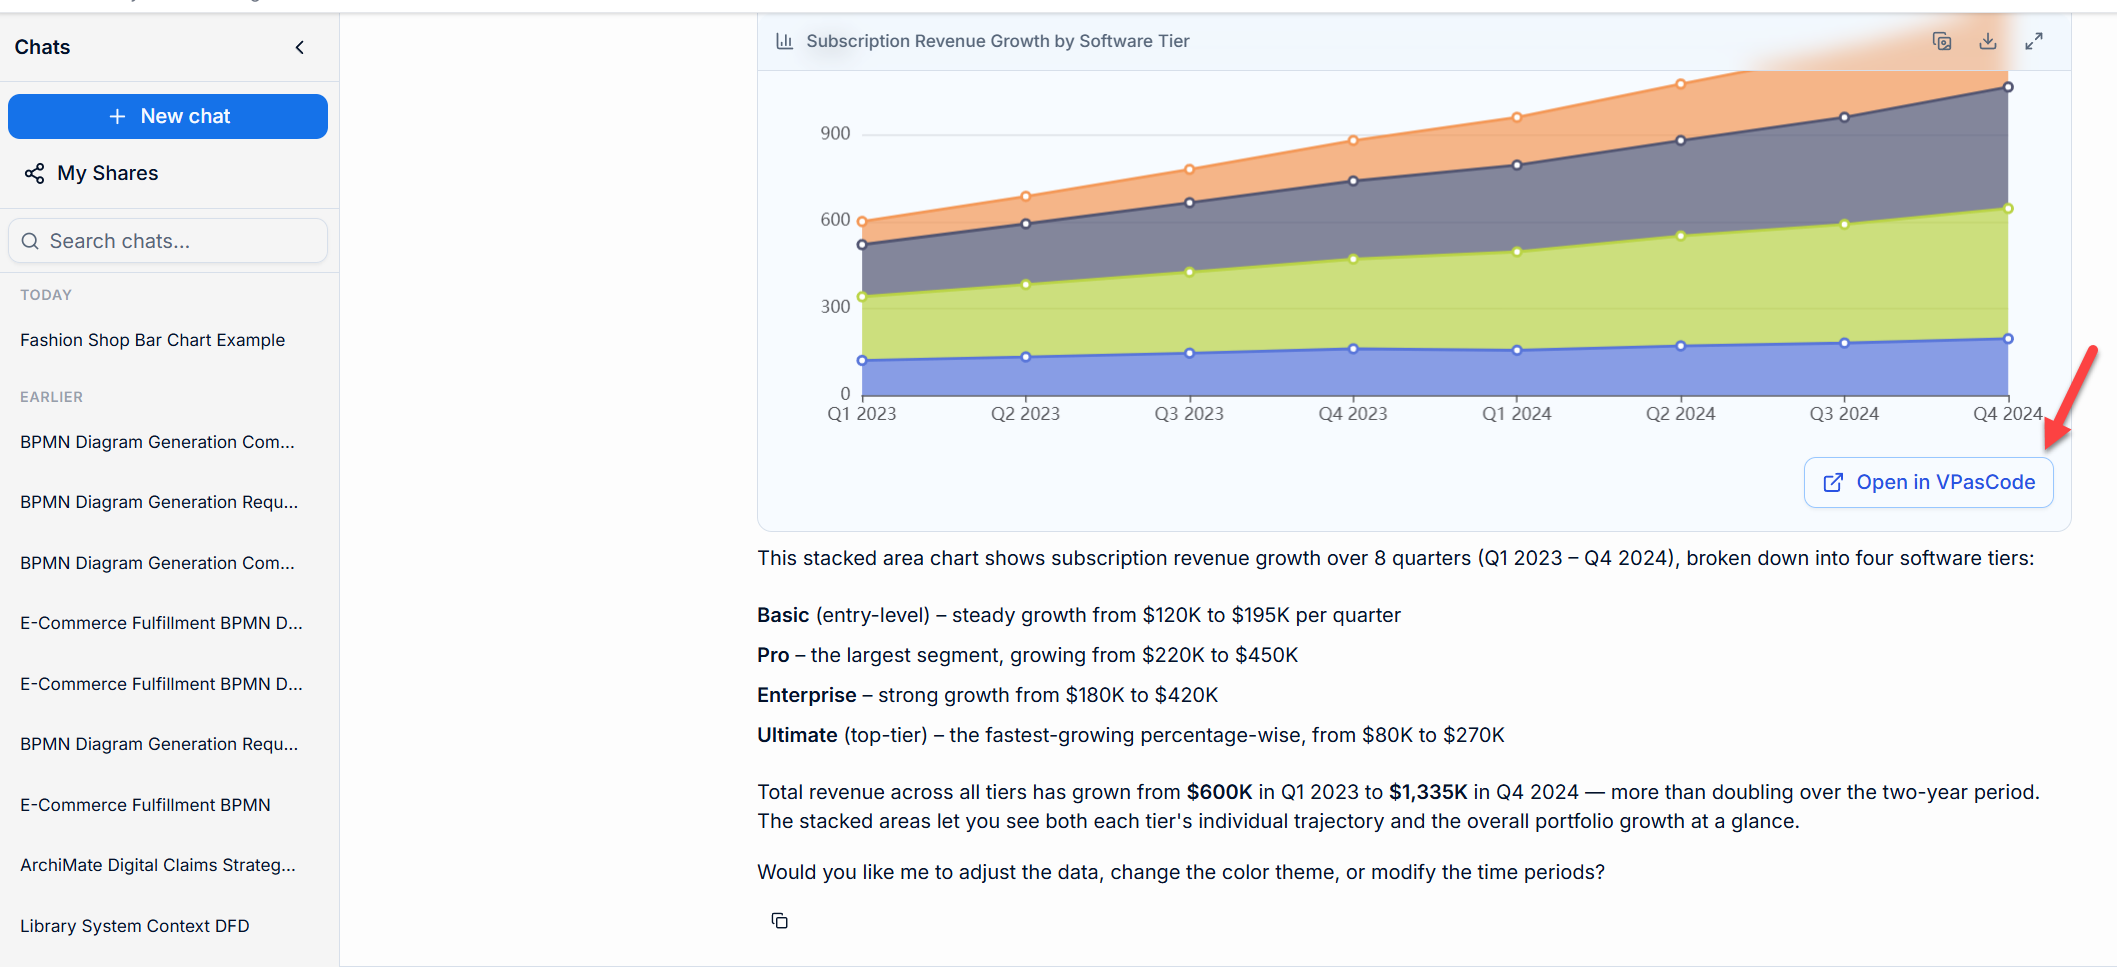Click the New chat button

click(168, 116)
